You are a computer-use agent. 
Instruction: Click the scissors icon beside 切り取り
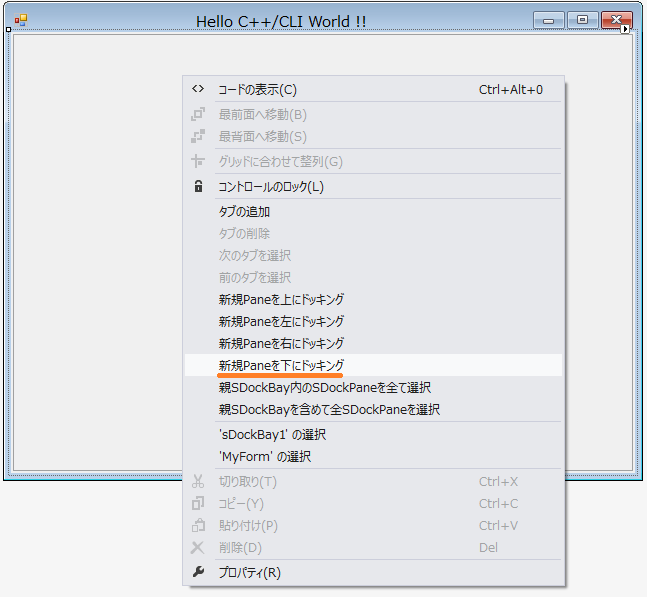[198, 481]
